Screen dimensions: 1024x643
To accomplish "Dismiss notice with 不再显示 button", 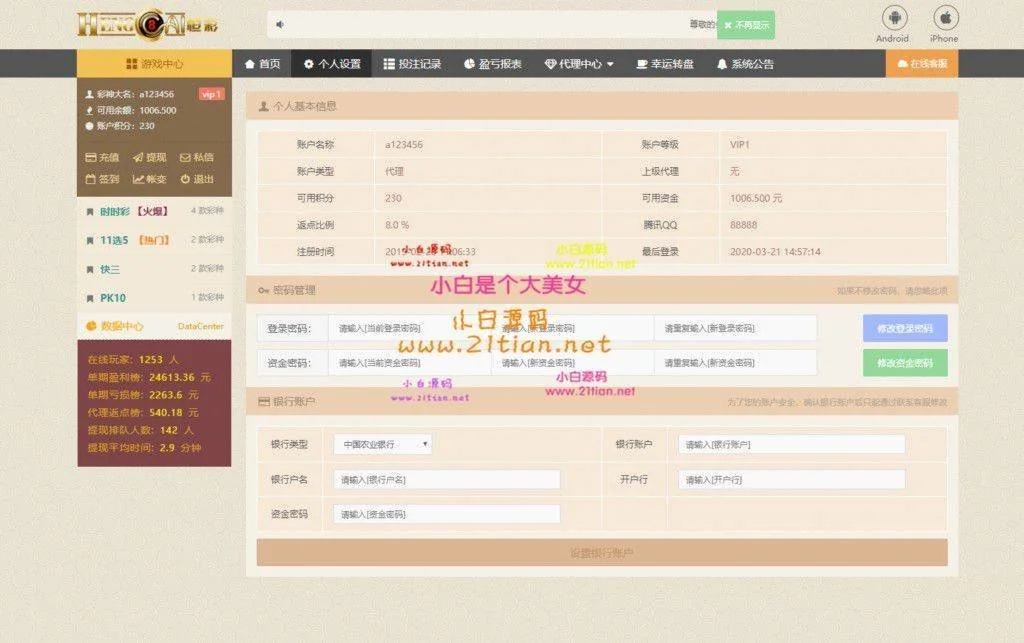I will click(x=746, y=25).
